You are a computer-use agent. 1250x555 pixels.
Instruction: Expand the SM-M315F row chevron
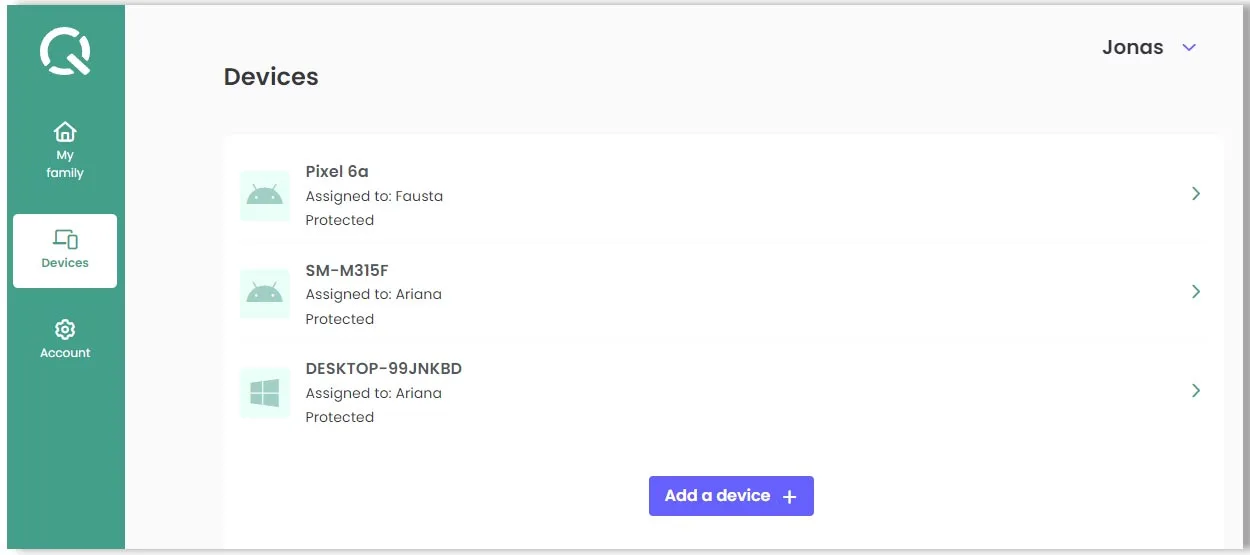[x=1196, y=292]
